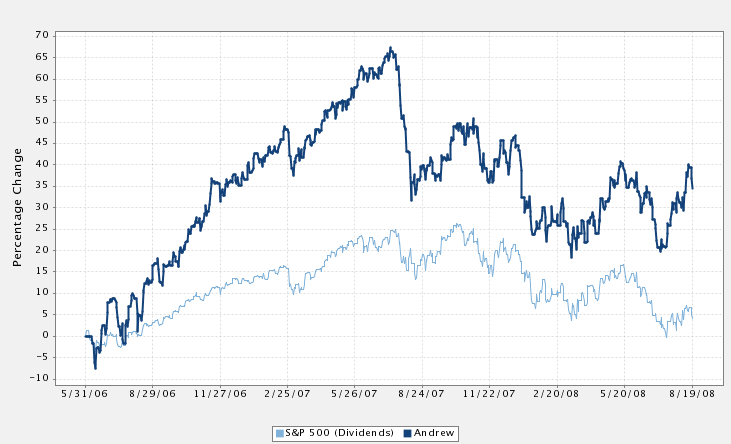This screenshot has width=731, height=444.
Task: Select the 'Andrew' legend label
Action: click(434, 433)
